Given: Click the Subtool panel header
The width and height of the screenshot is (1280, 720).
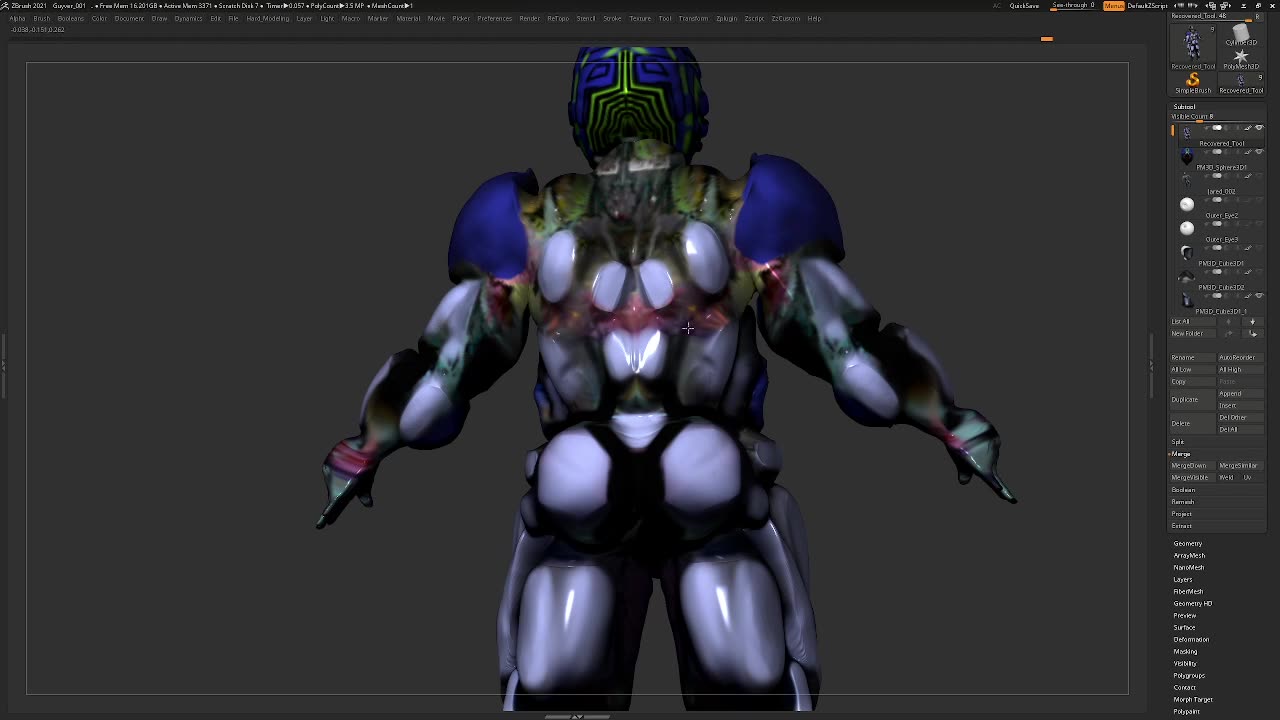Looking at the screenshot, I should pos(1184,106).
